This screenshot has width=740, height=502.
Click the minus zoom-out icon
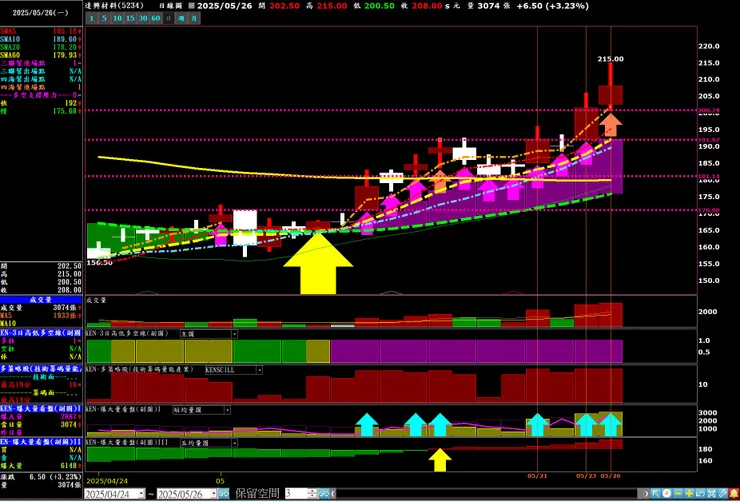[x=678, y=494]
